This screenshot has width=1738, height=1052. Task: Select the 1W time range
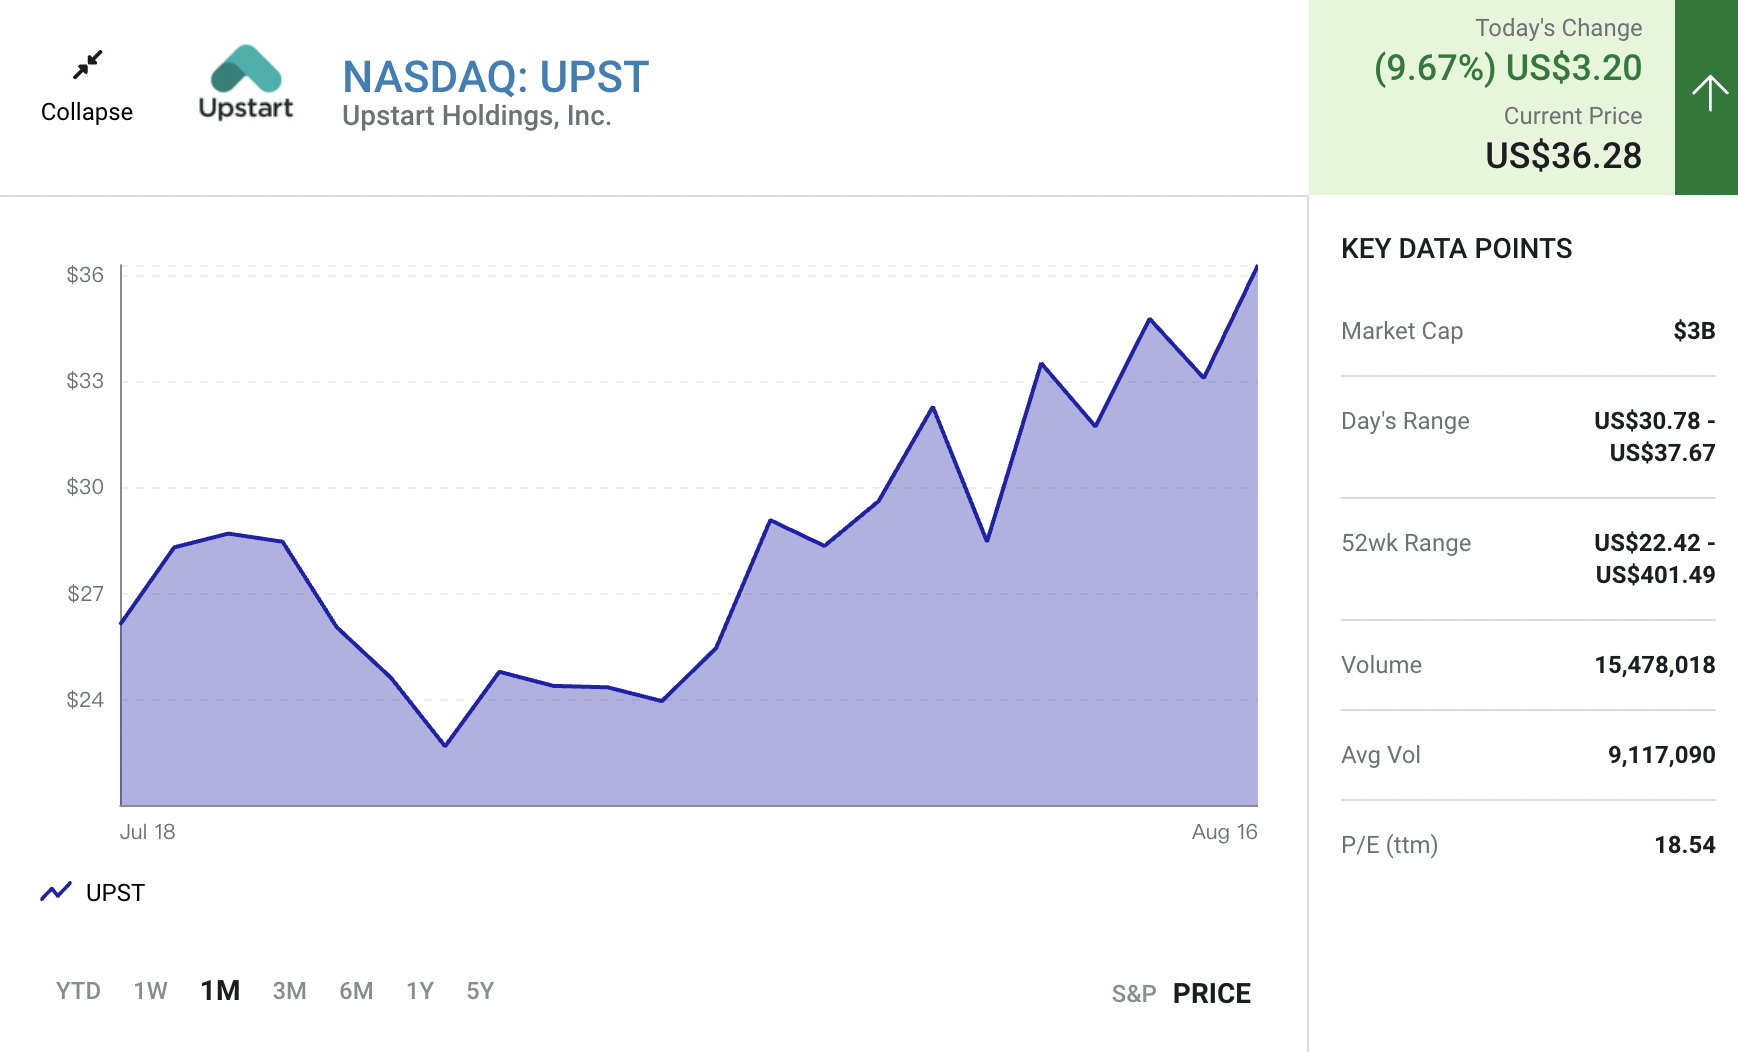click(x=150, y=991)
